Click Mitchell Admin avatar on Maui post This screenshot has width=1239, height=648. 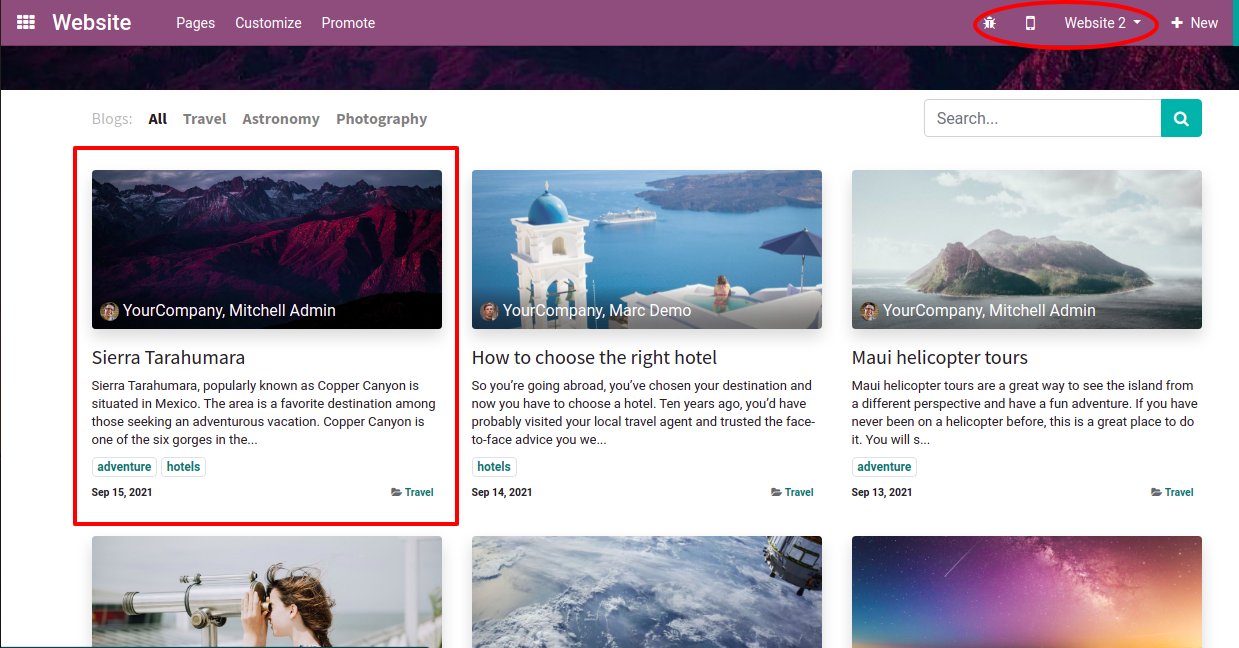pos(869,311)
